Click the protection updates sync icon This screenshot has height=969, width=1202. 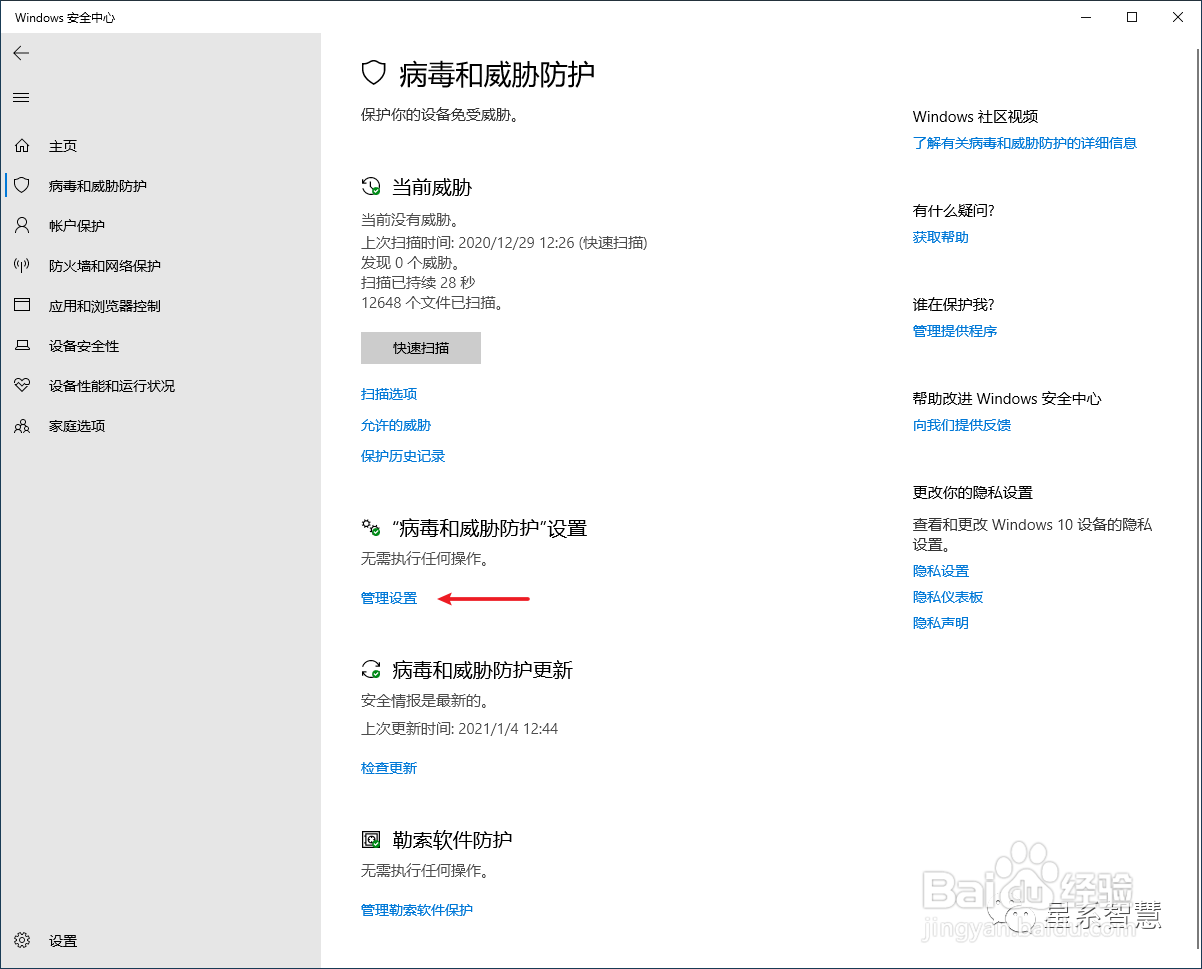pos(371,670)
